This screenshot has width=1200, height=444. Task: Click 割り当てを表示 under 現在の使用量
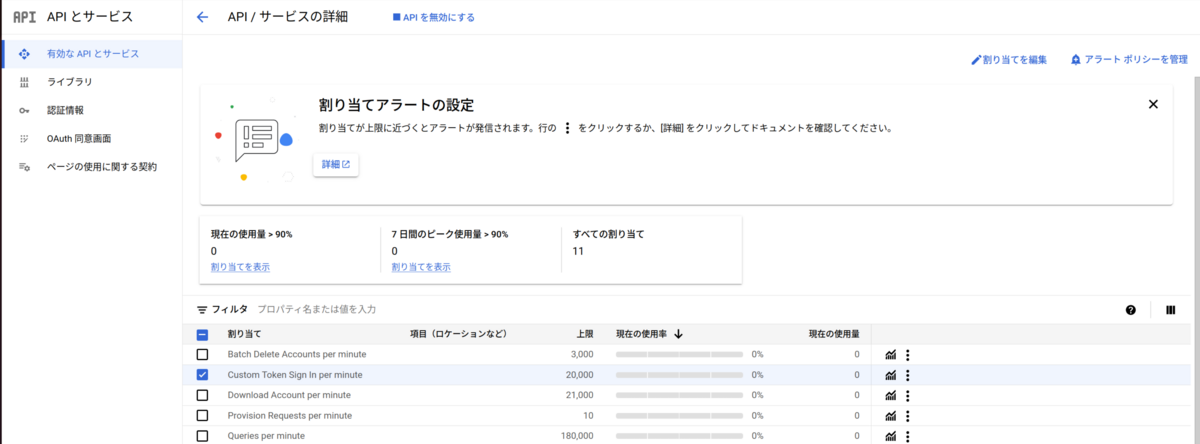coord(240,267)
